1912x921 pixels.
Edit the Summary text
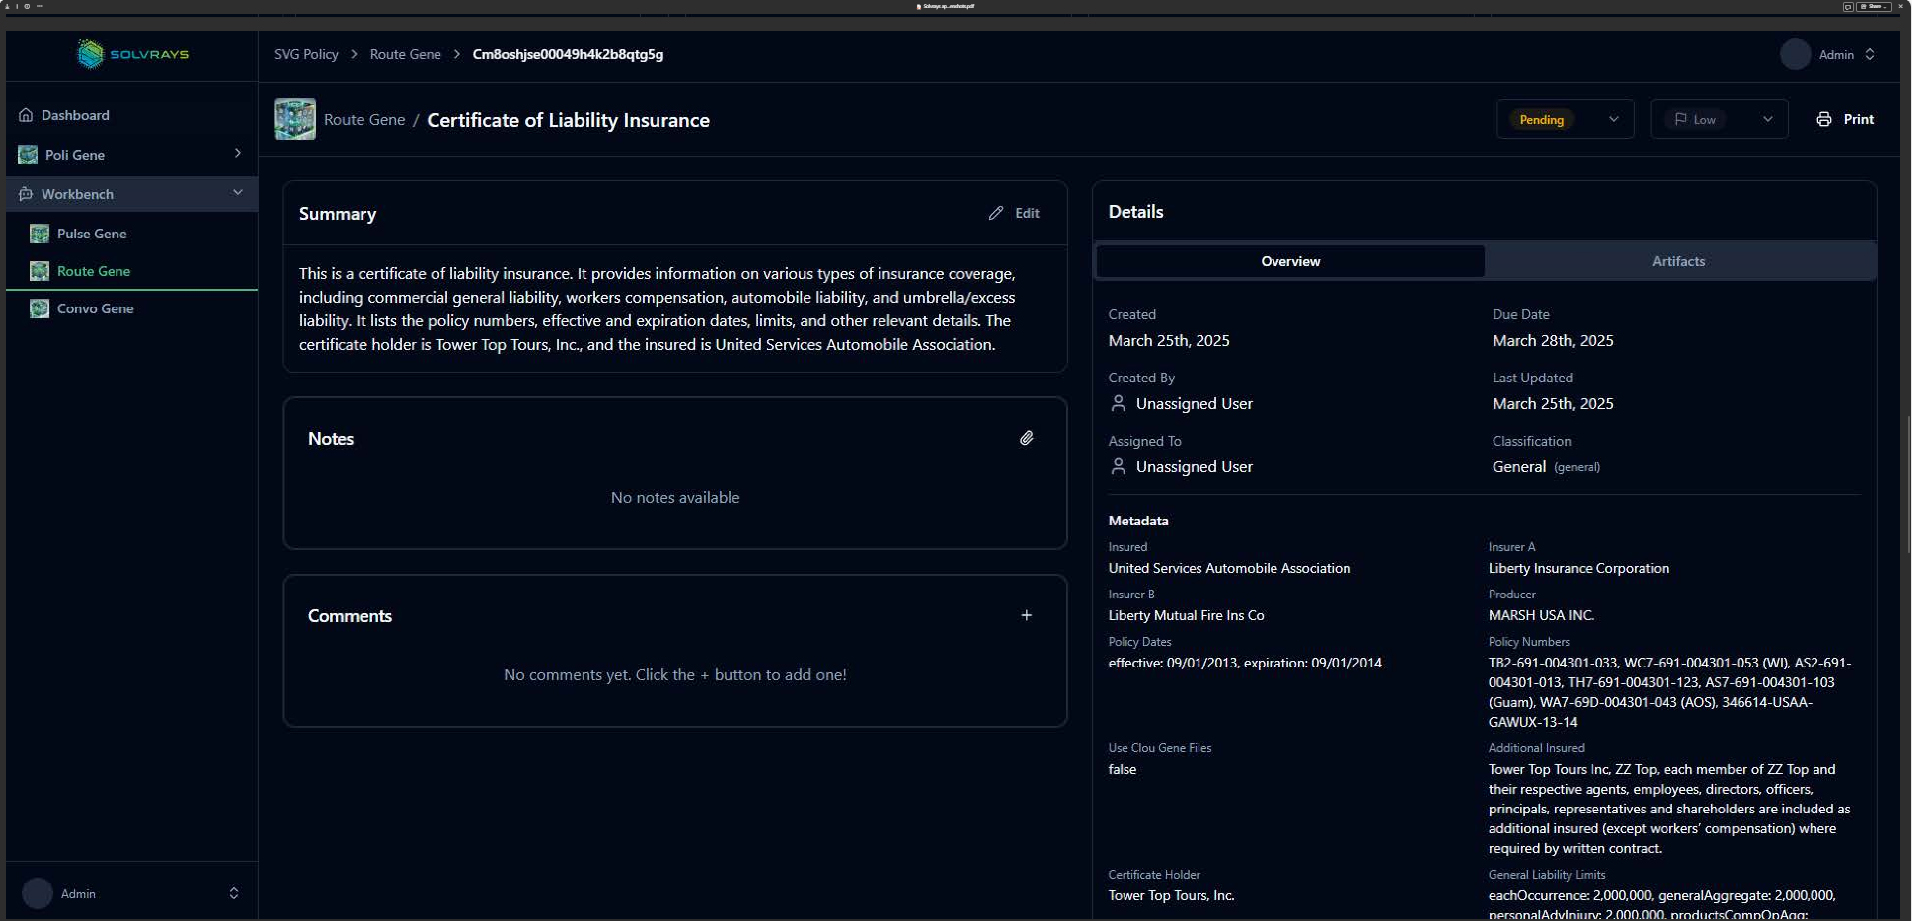[1014, 213]
